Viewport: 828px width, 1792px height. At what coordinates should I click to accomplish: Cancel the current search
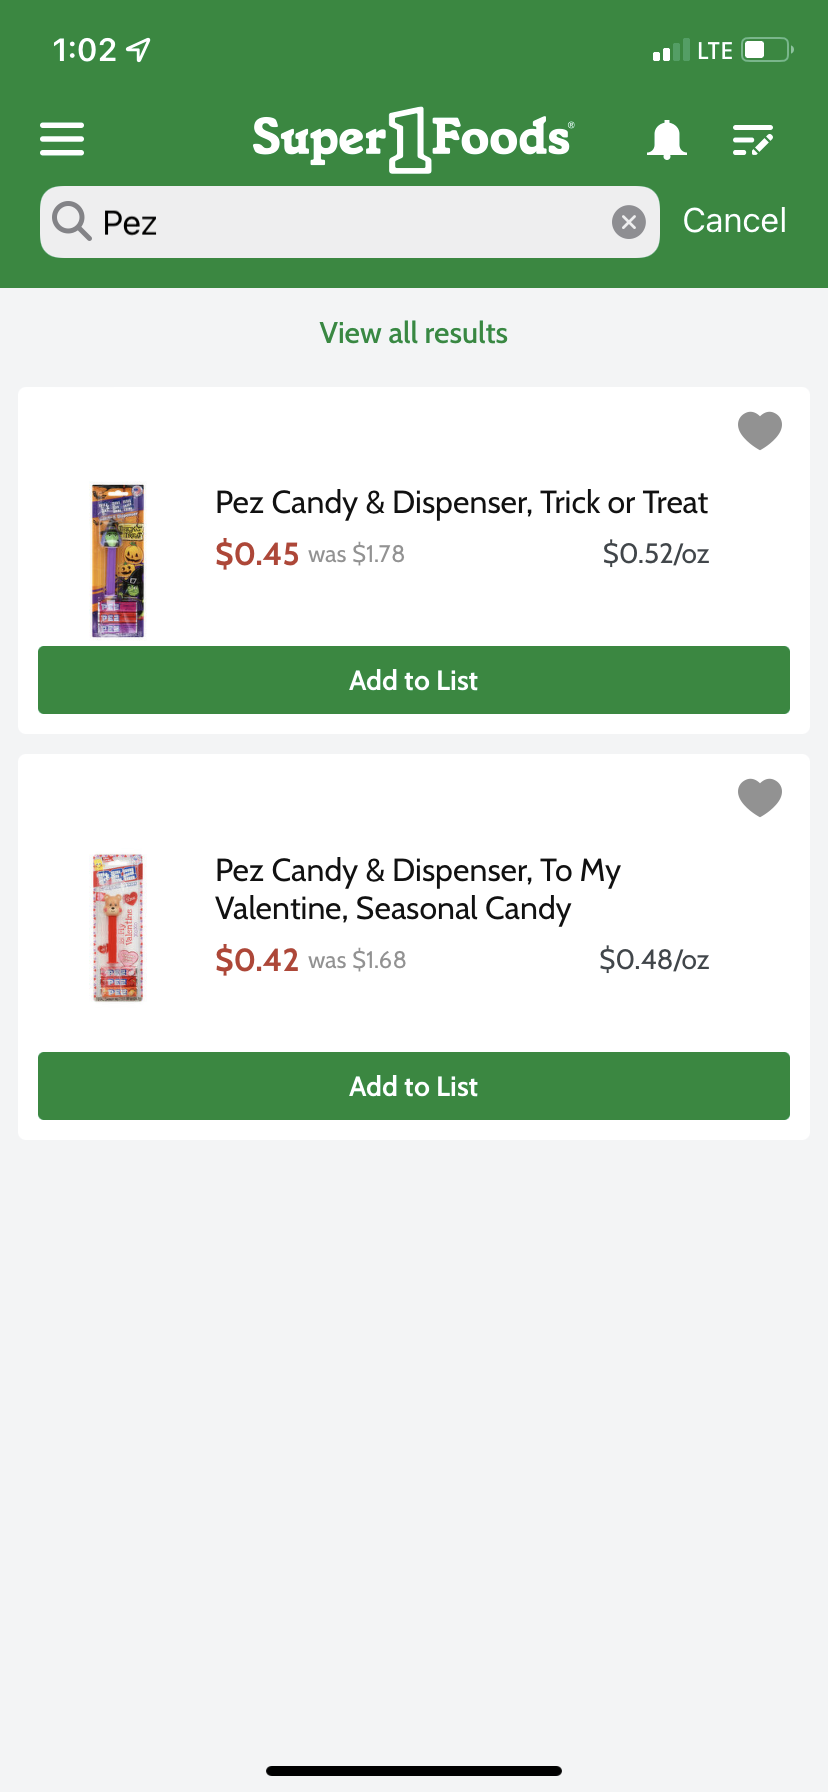pos(734,221)
